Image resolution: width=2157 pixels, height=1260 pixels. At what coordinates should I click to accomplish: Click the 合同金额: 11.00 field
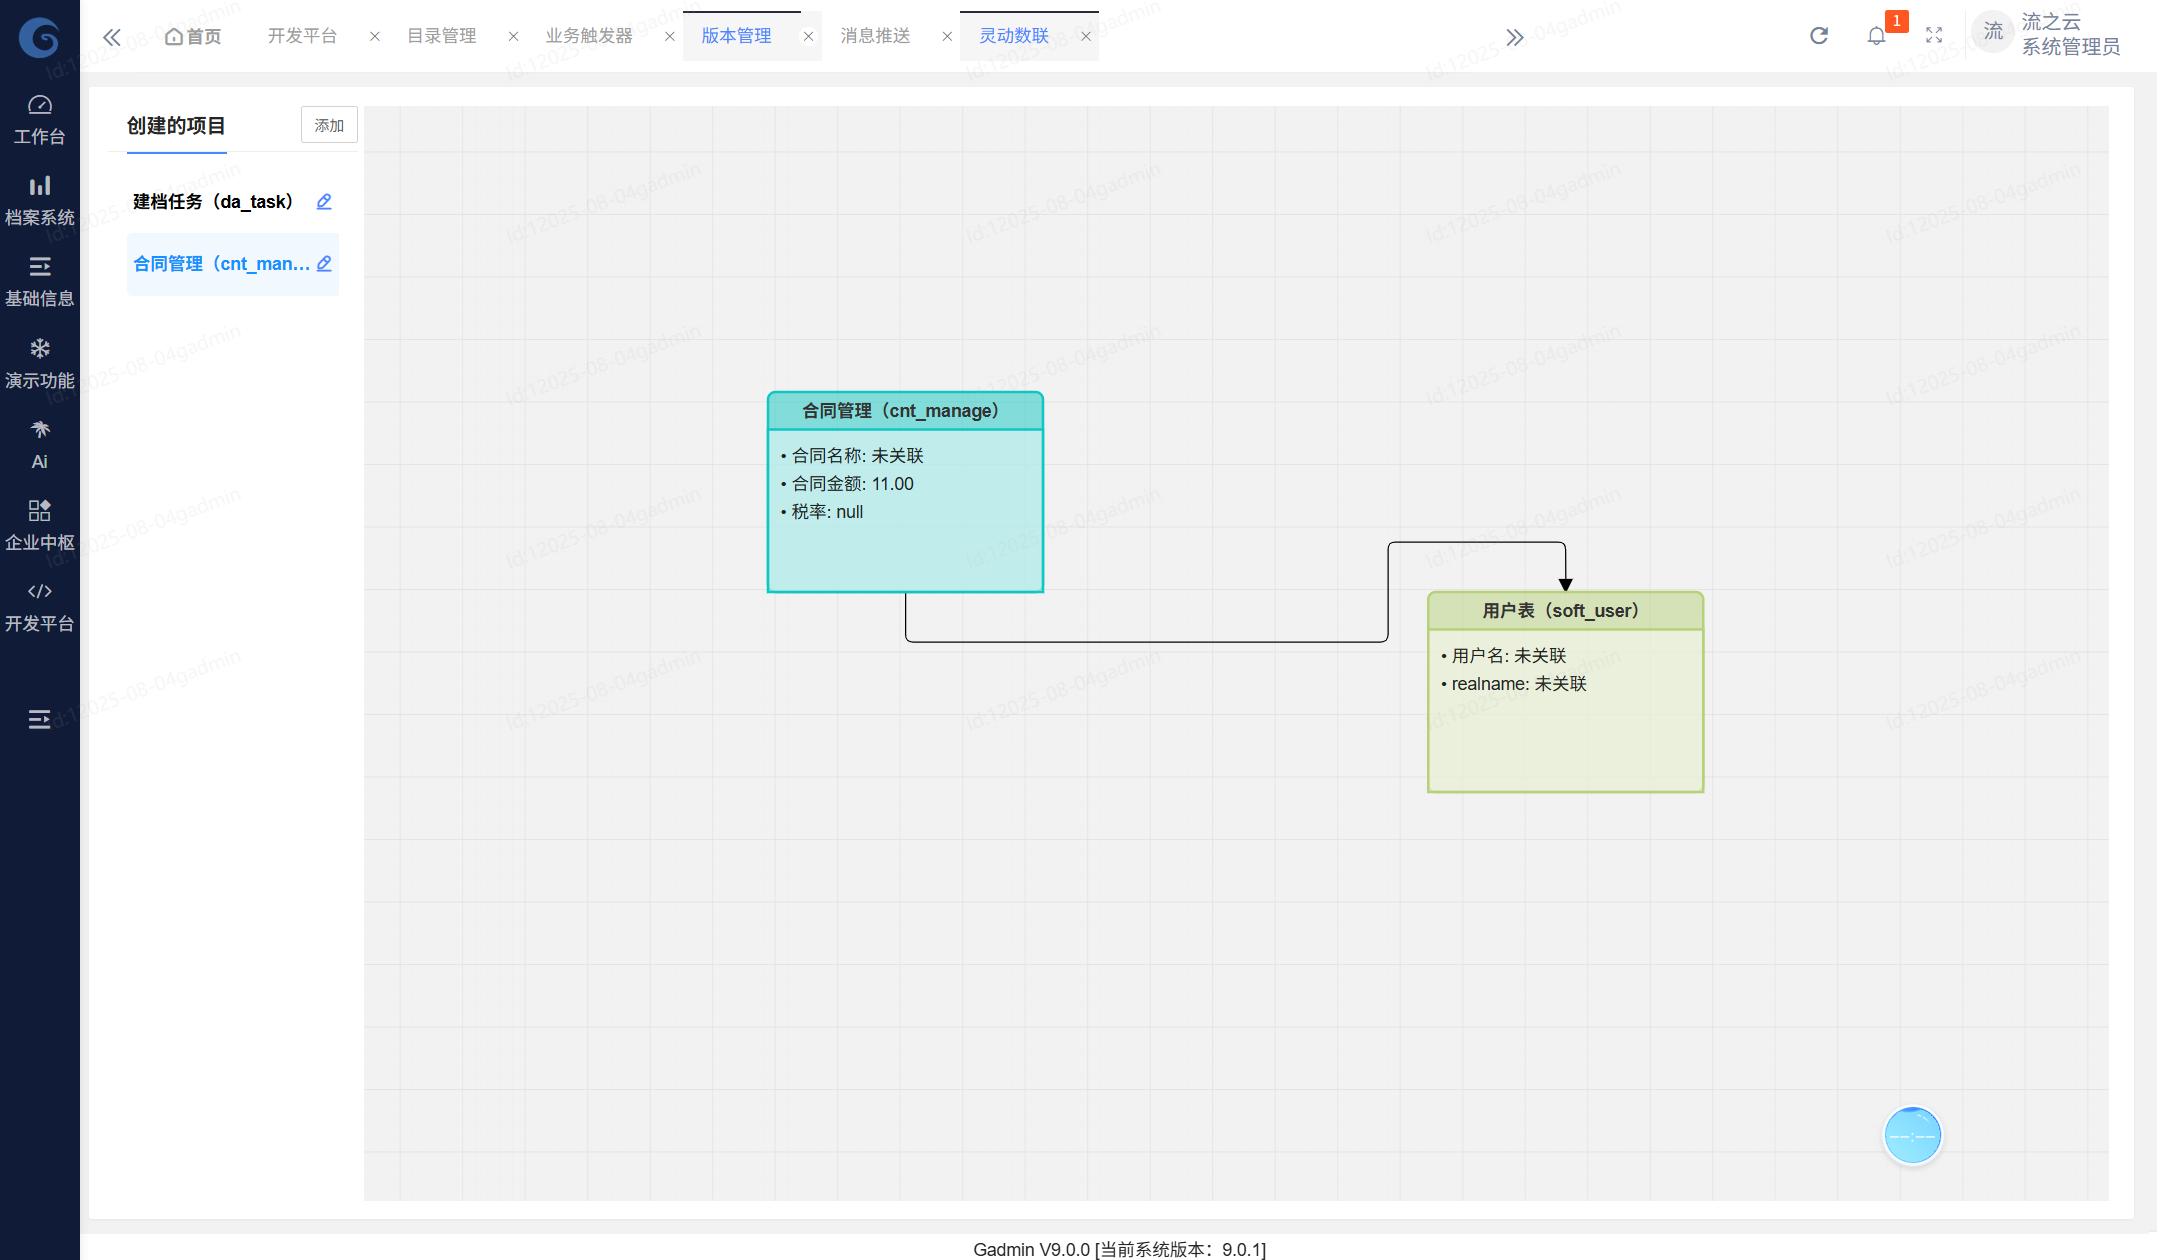point(847,484)
